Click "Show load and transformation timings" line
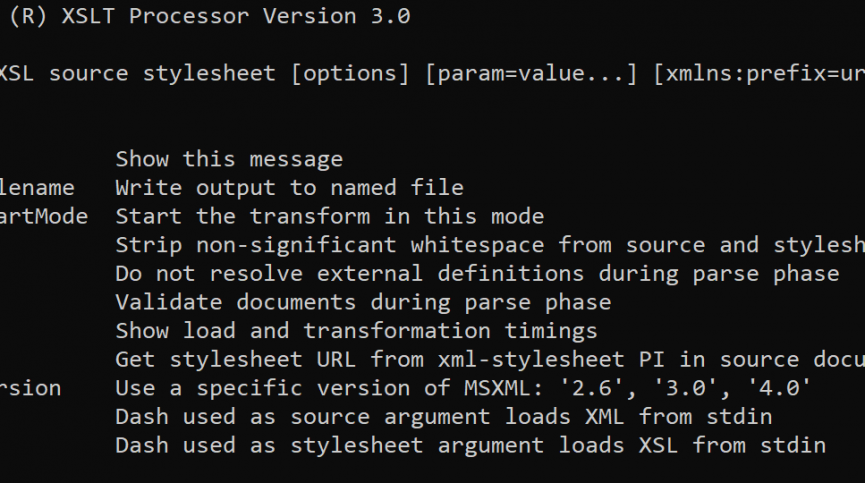The width and height of the screenshot is (865, 483). pyautogui.click(x=356, y=330)
